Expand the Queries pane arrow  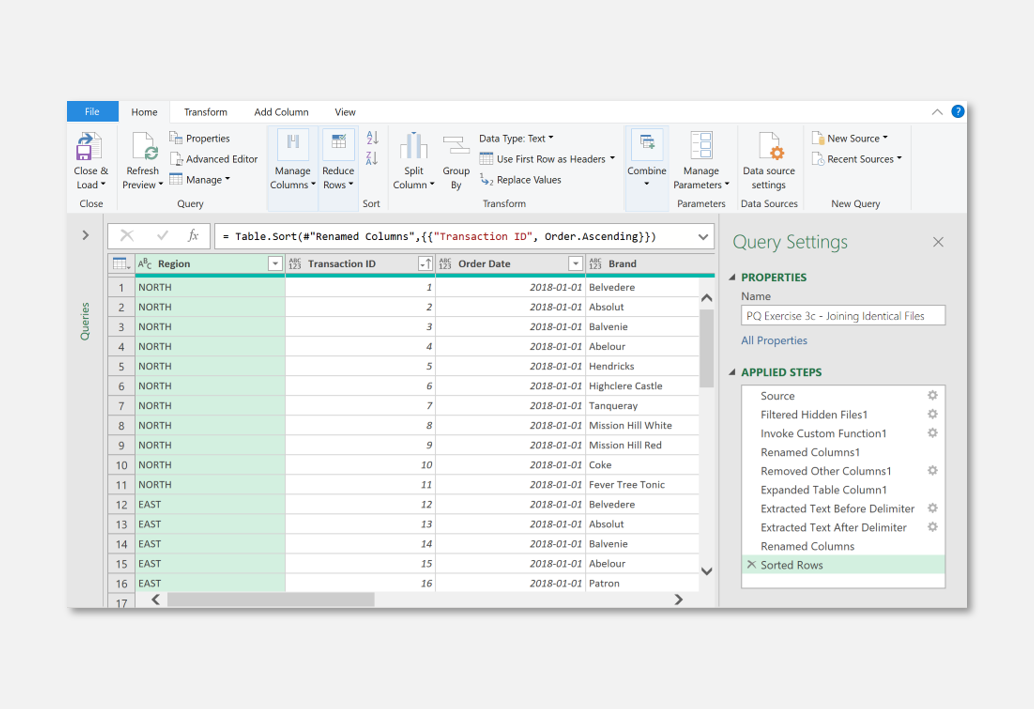click(x=85, y=236)
